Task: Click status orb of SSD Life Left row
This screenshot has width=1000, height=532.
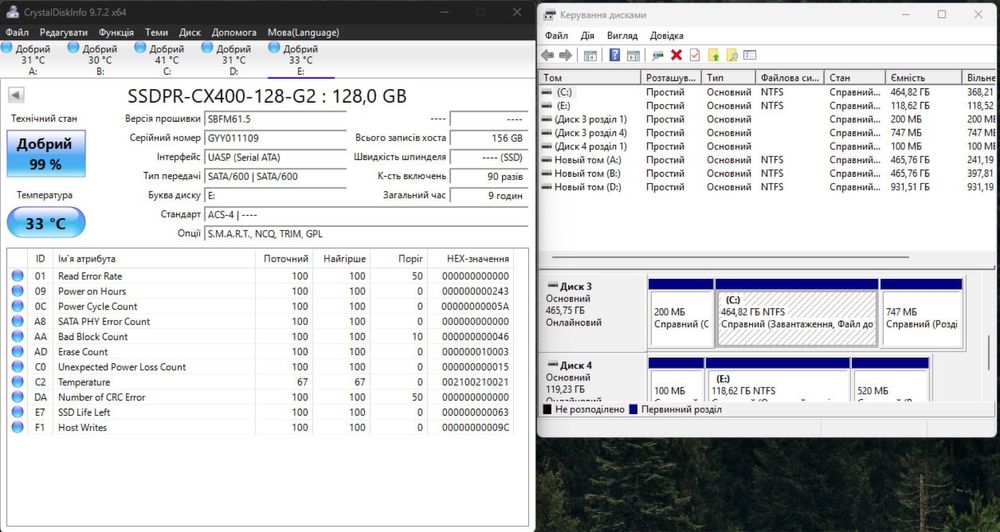Action: pyautogui.click(x=17, y=412)
